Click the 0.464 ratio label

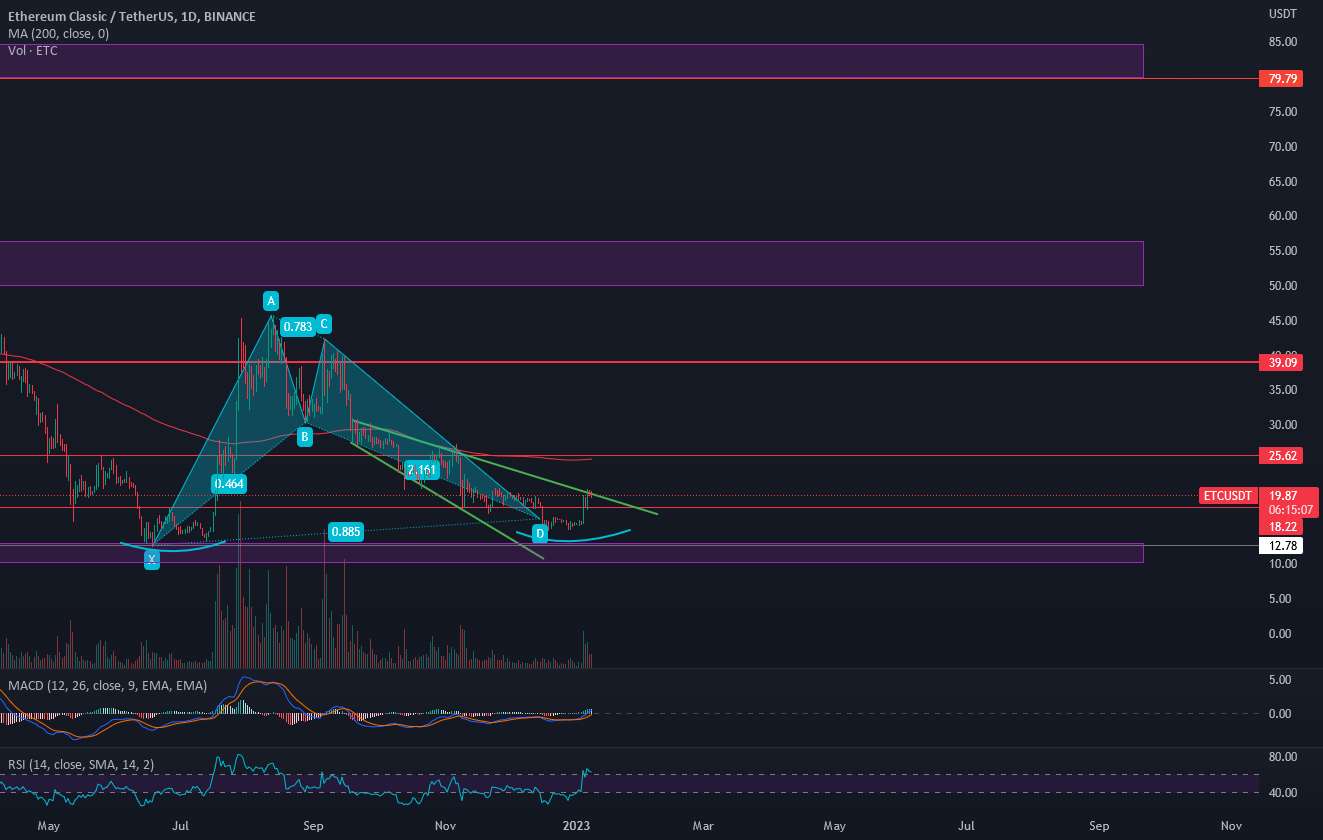tap(229, 484)
